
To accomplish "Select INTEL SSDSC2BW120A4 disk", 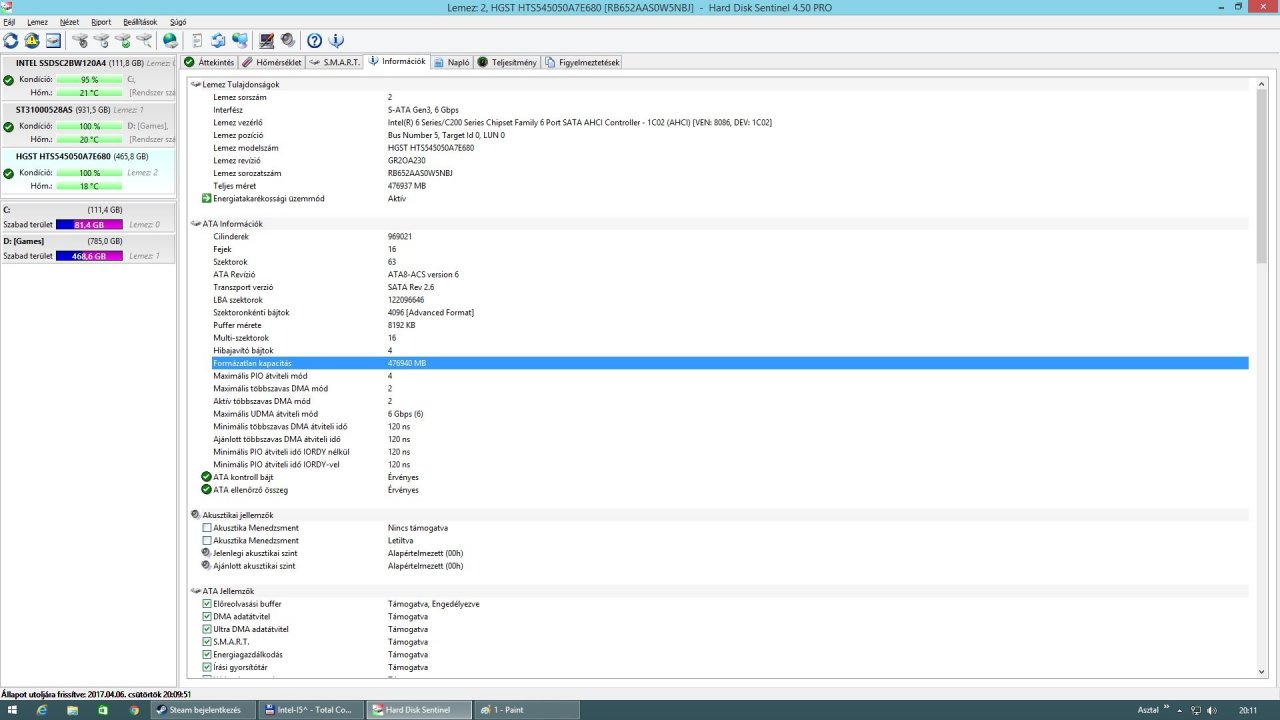I will [x=88, y=78].
